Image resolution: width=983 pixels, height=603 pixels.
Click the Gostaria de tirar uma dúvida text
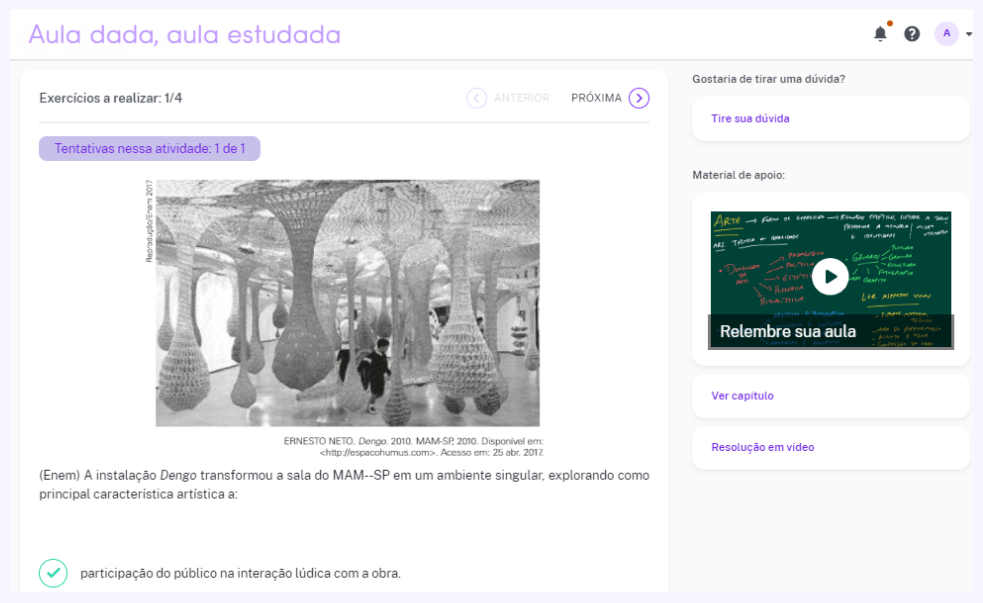click(769, 79)
